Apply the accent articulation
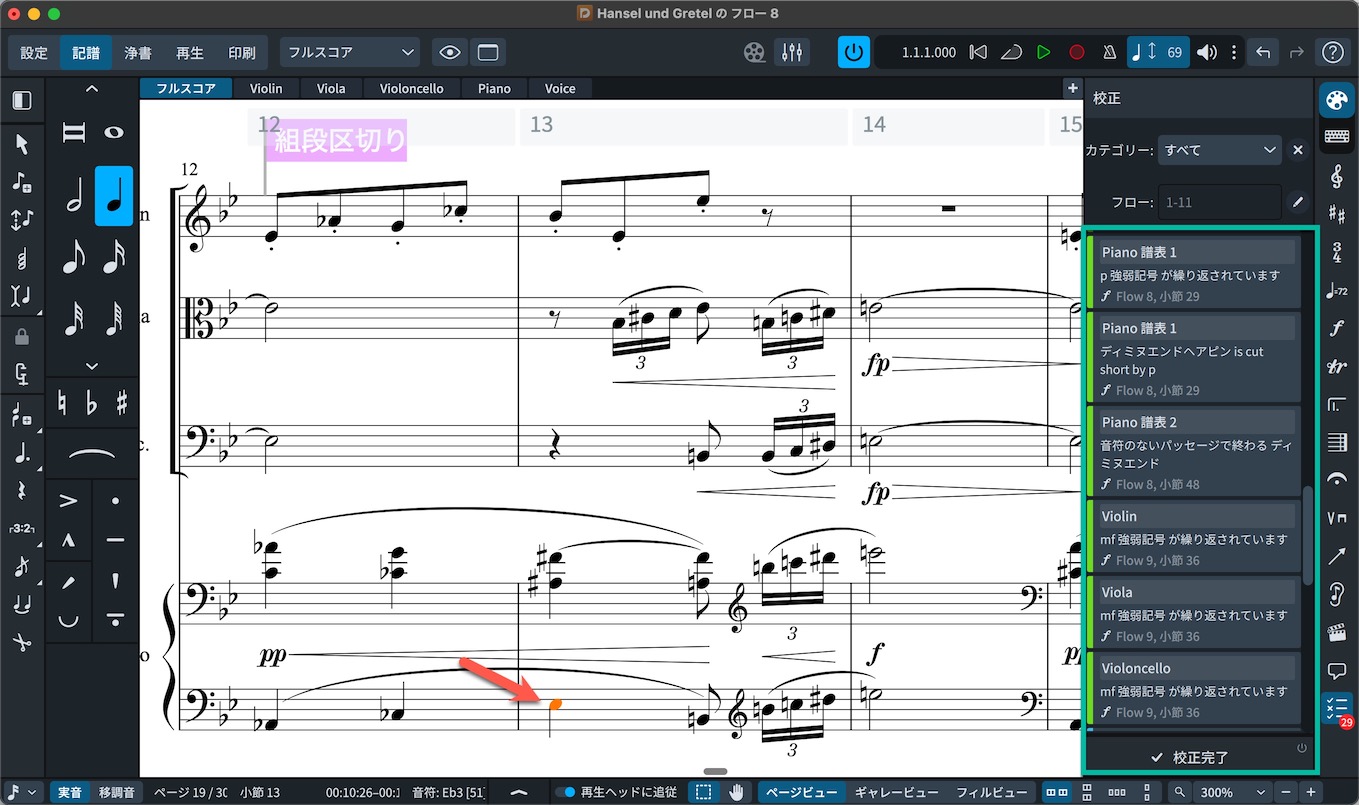1359x805 pixels. point(68,500)
